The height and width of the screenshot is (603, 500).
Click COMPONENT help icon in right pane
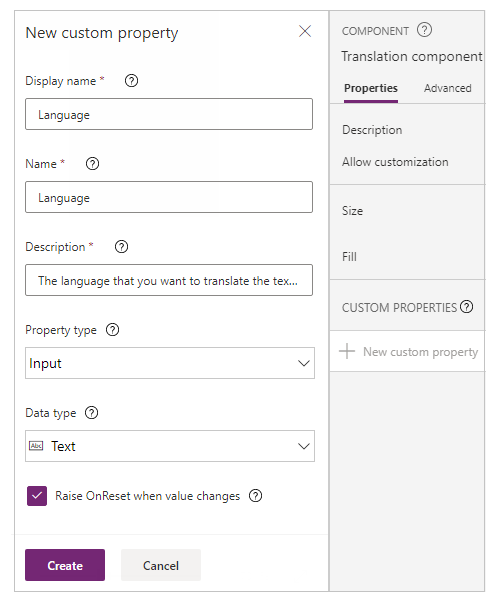point(425,30)
